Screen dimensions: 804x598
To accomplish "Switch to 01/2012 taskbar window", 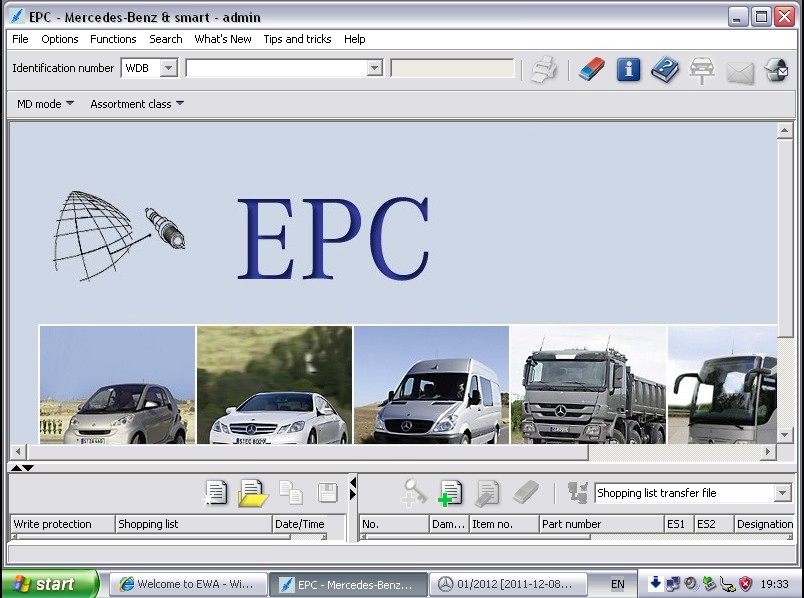I will (x=508, y=584).
